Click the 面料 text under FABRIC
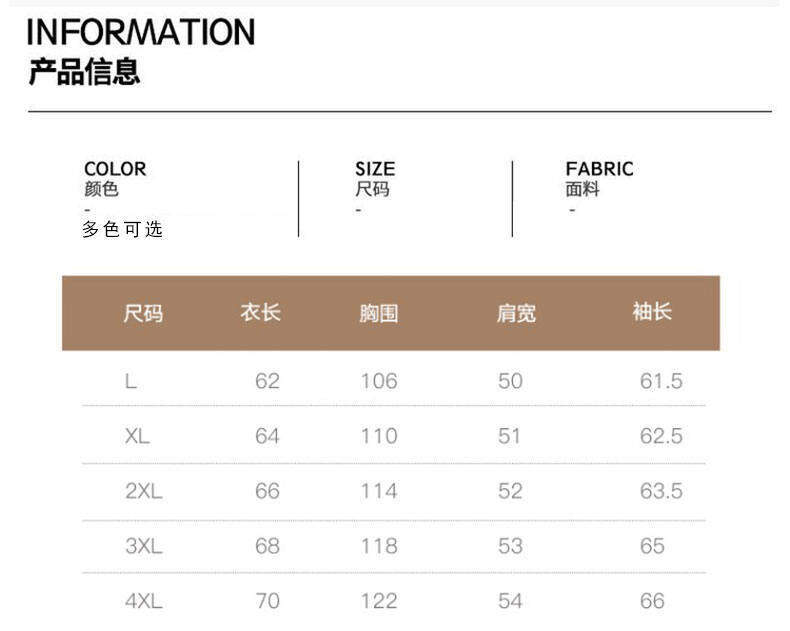 click(x=583, y=189)
